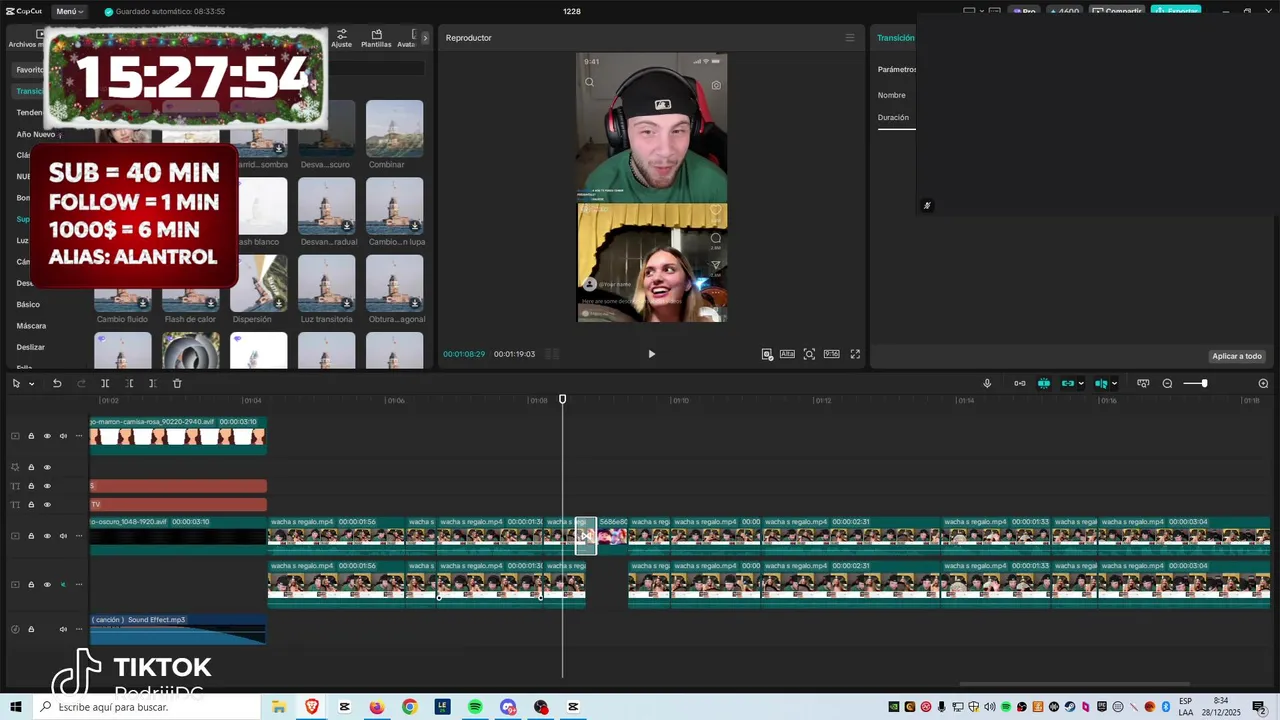
Task: Click the Compartir button at top
Action: [1117, 11]
